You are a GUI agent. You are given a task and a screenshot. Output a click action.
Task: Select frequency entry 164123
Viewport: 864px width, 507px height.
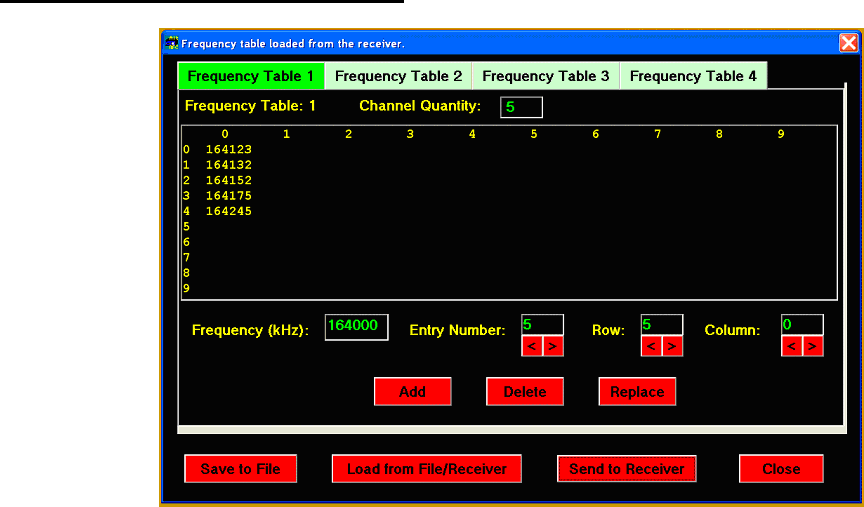[229, 149]
